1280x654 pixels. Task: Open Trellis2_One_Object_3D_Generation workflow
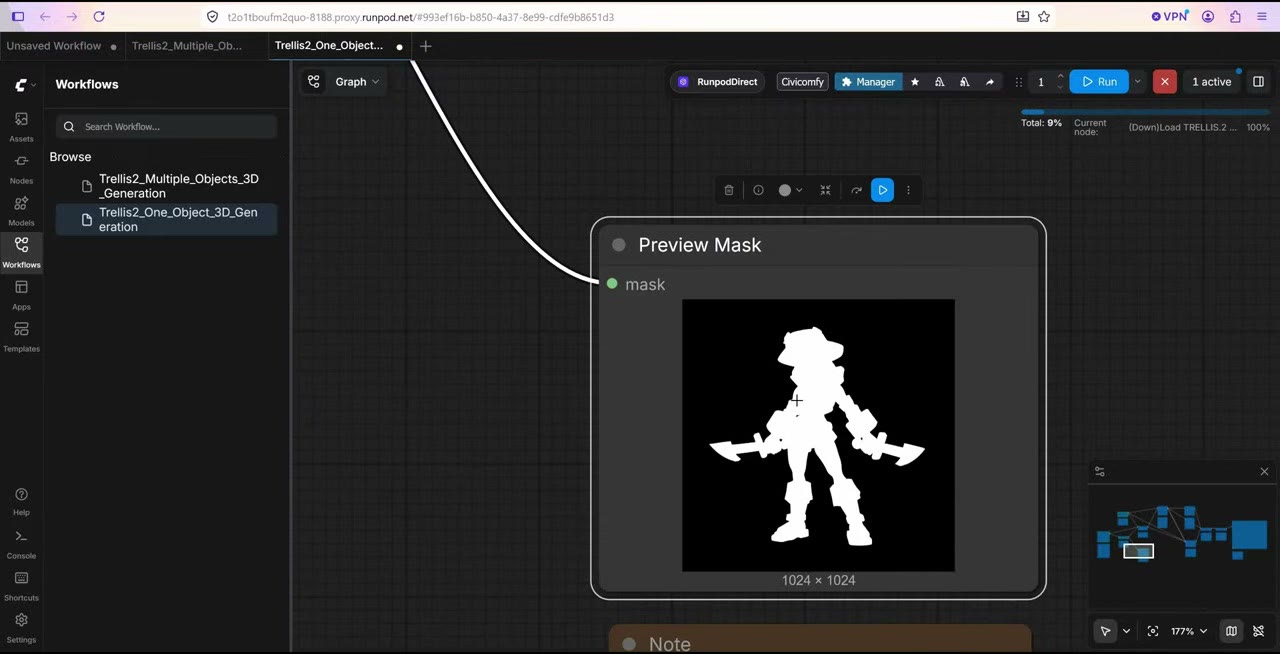coord(166,219)
